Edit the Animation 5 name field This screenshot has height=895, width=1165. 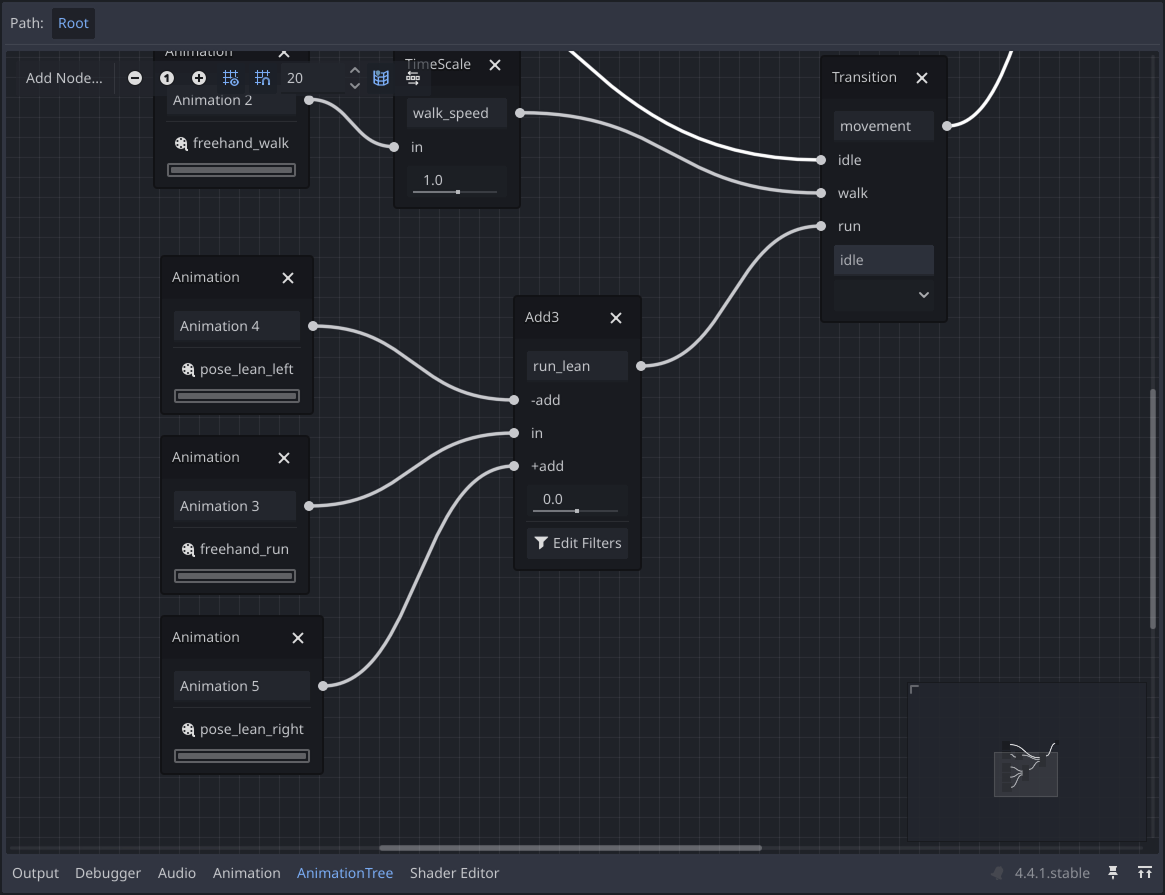point(241,686)
